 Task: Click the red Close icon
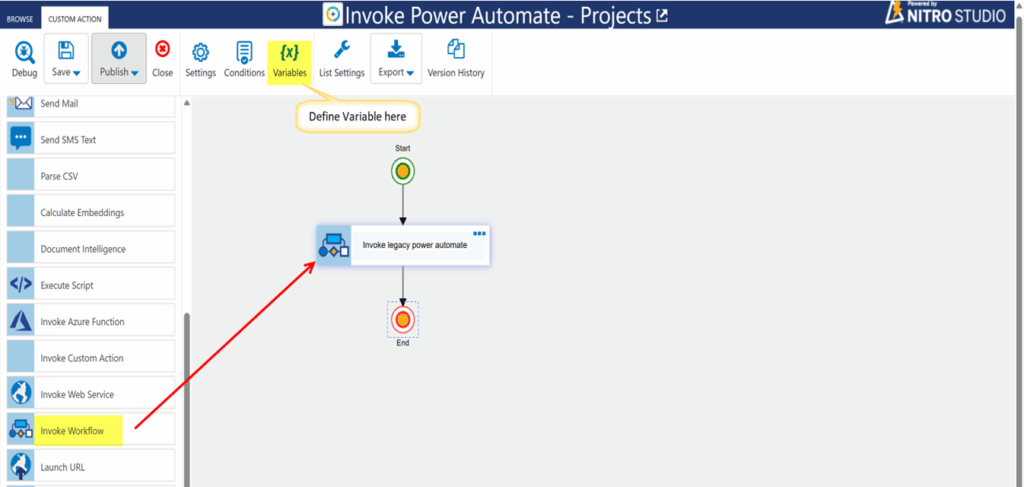pos(162,50)
